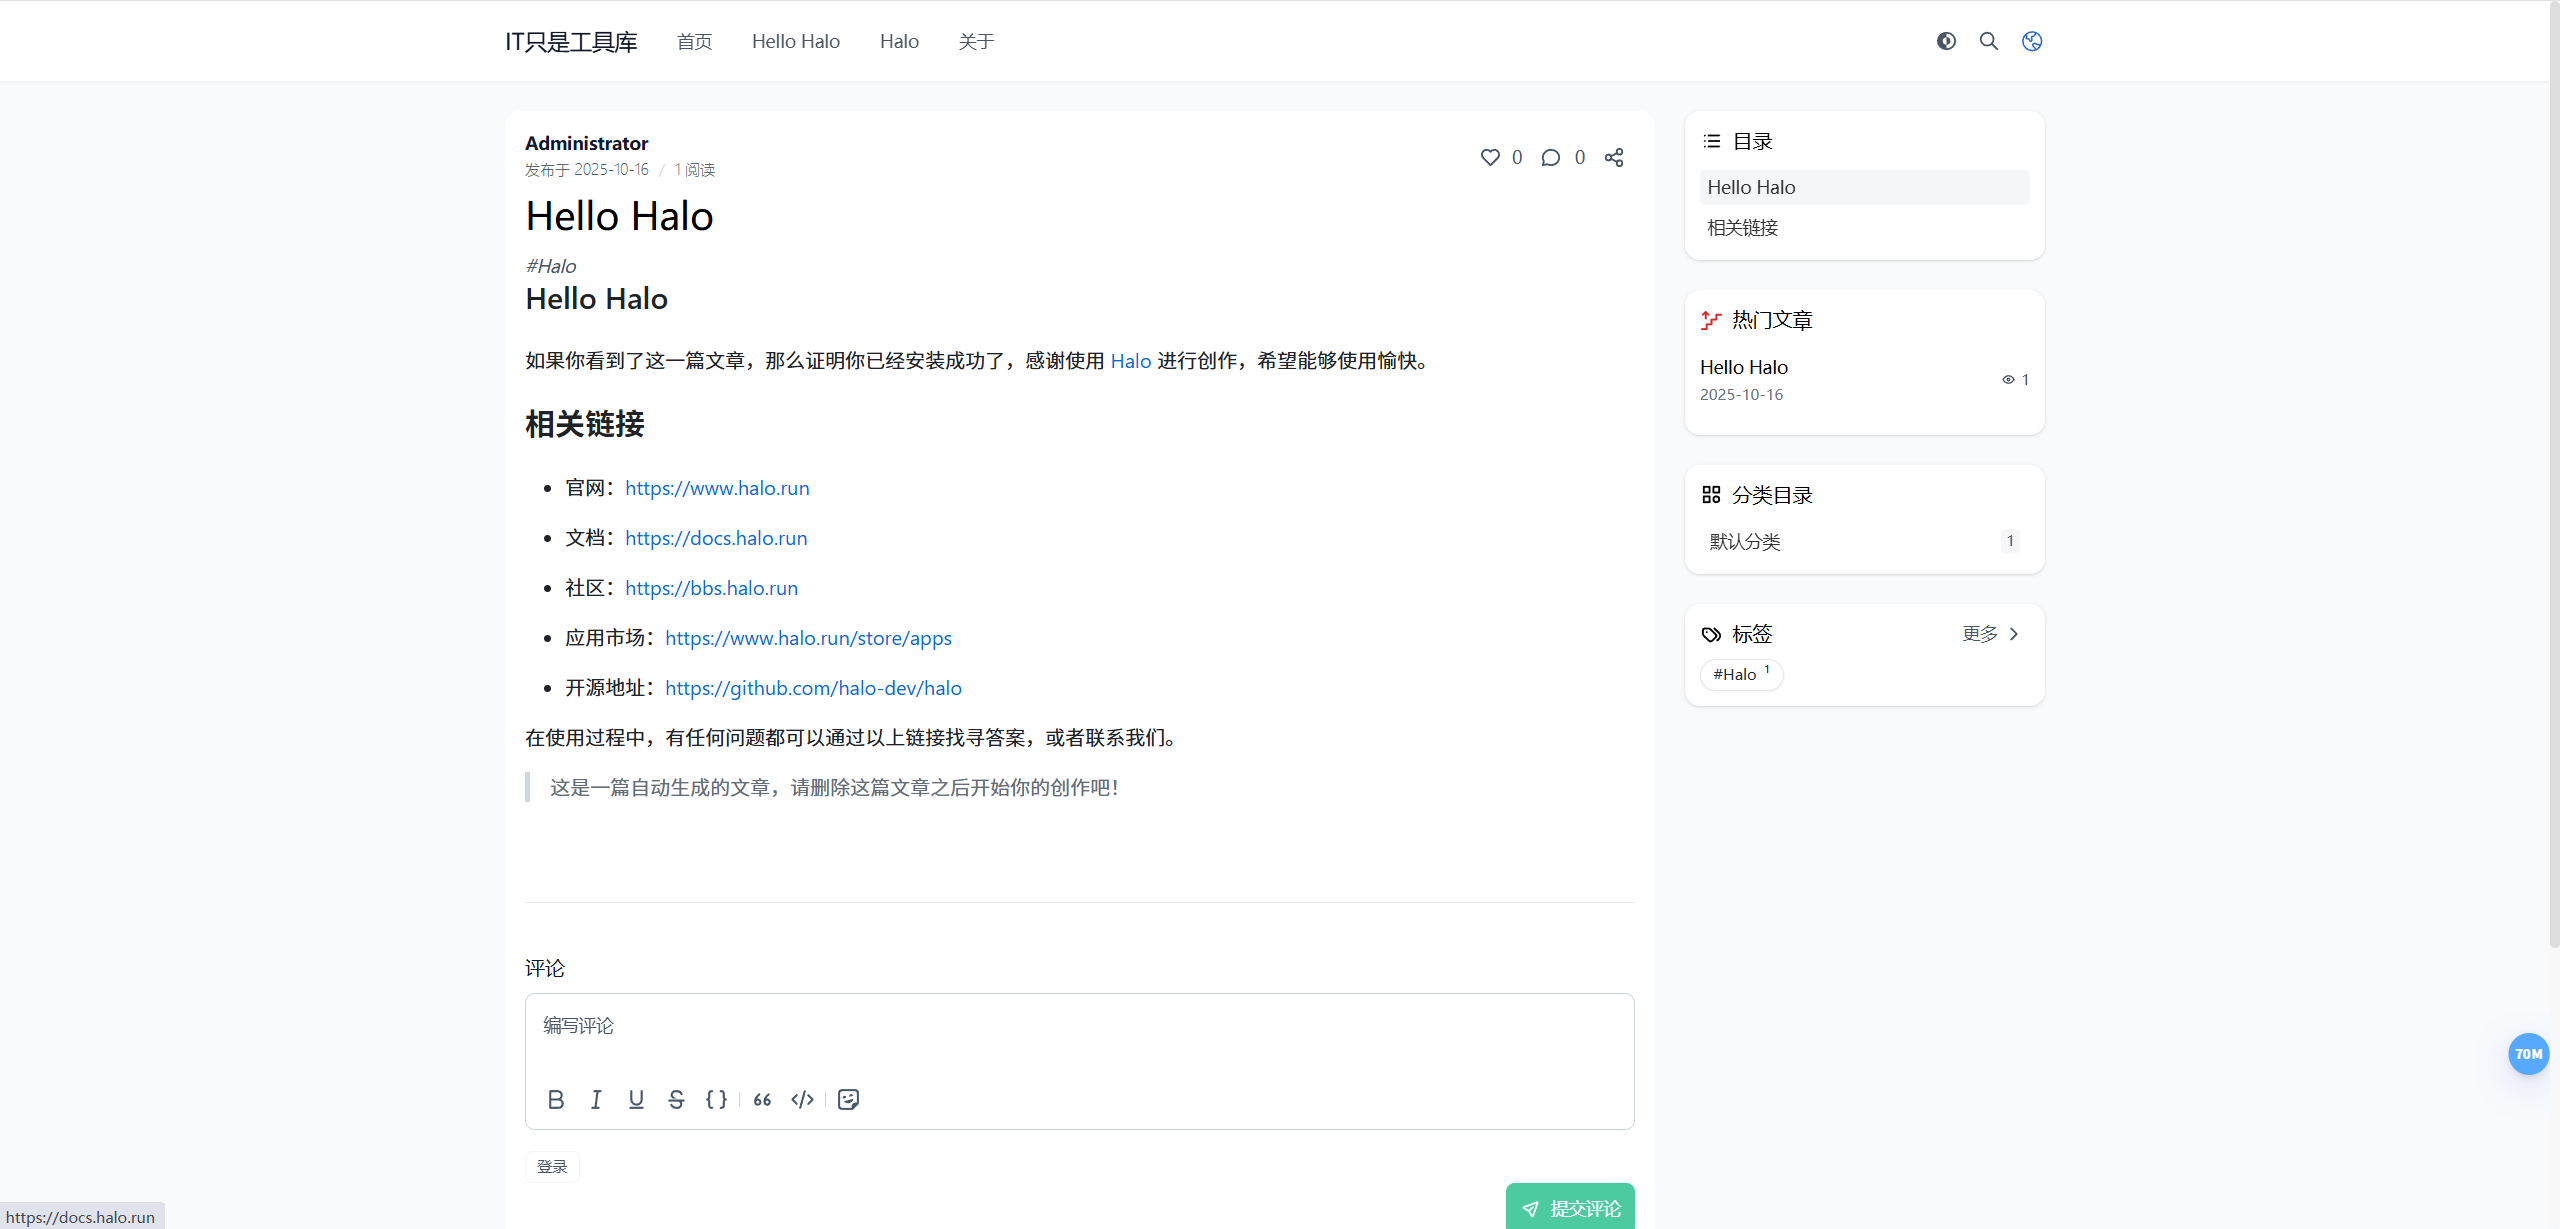Insert code block with the </> icon
Screen dimensions: 2560x1229
(802, 1099)
